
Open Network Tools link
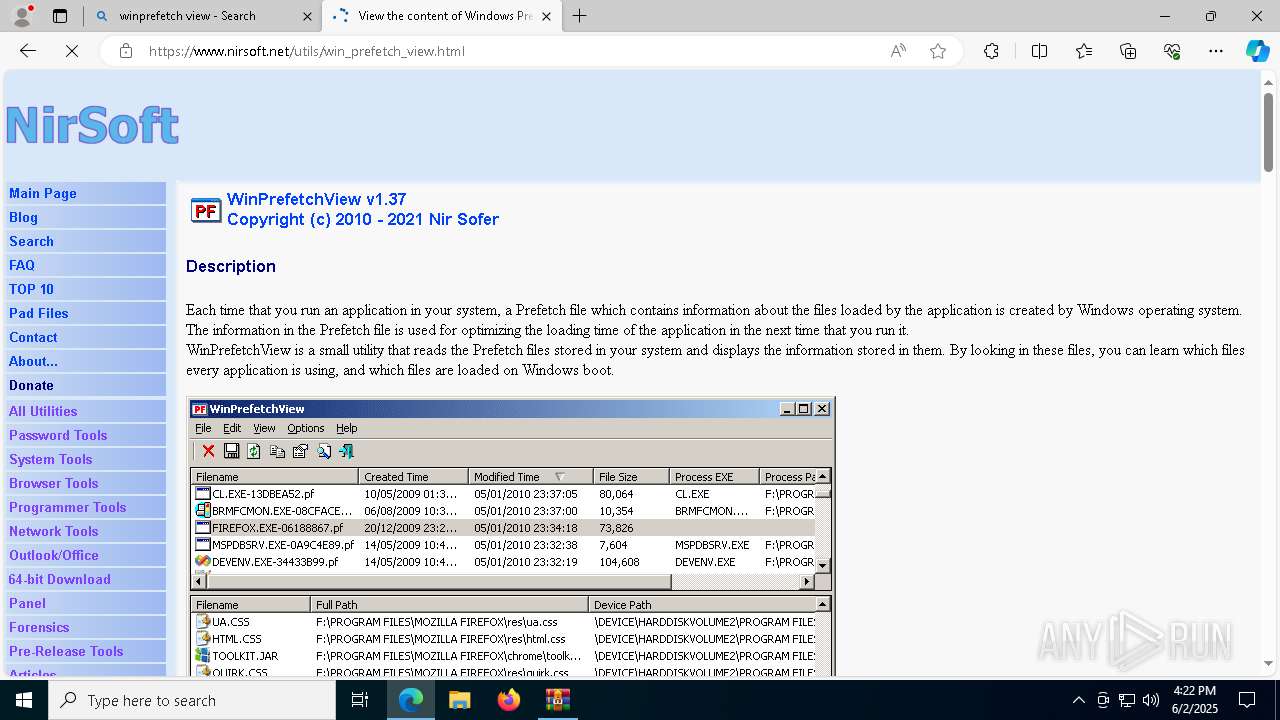pos(54,531)
